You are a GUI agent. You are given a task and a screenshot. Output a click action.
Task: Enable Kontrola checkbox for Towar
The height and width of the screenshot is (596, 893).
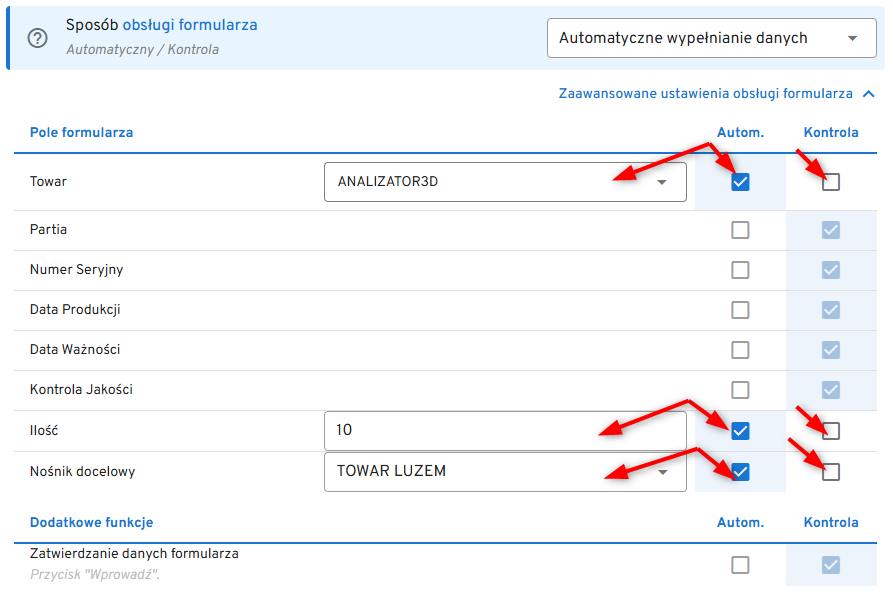click(x=831, y=182)
